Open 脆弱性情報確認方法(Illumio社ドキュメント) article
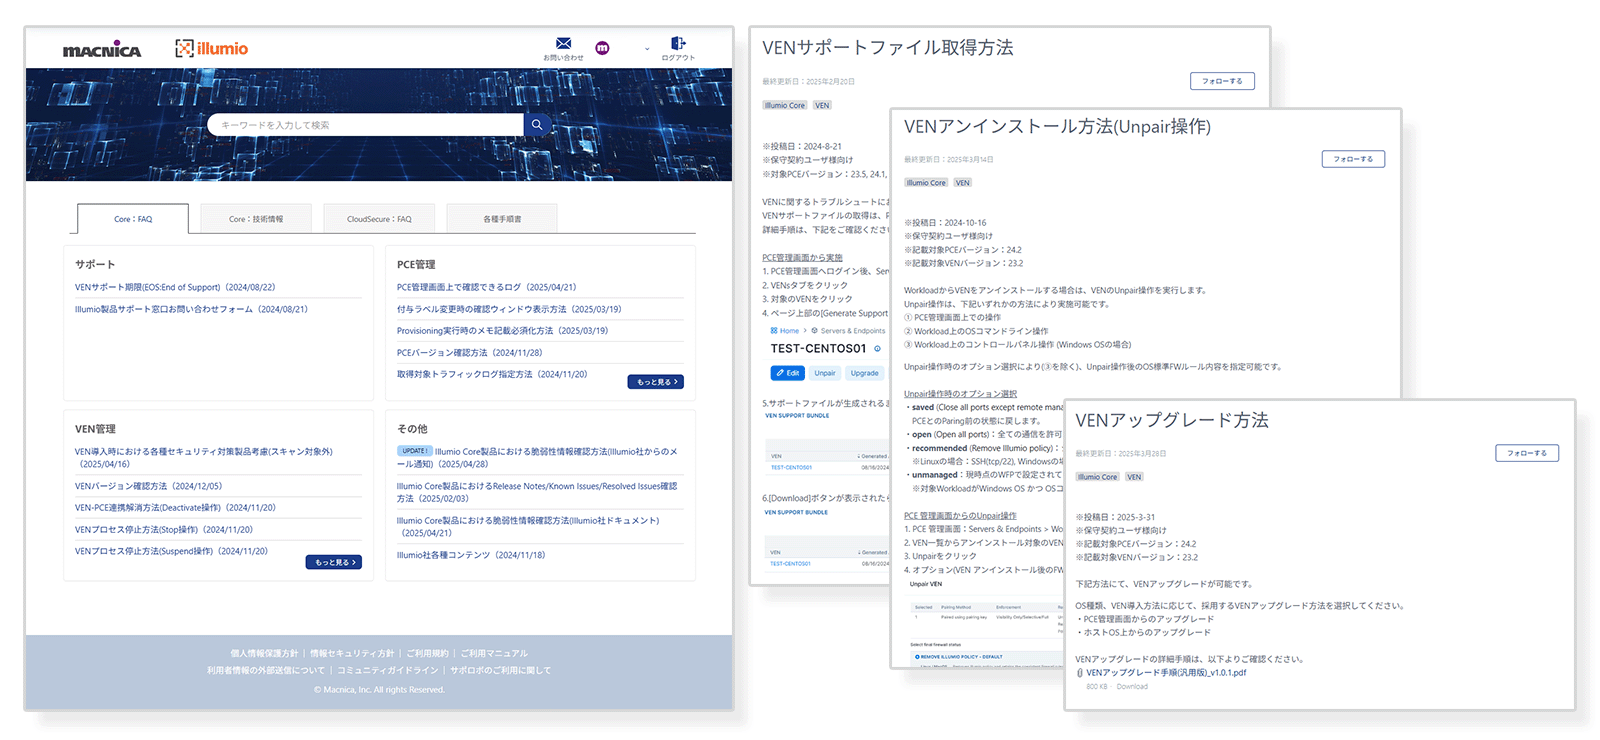The image size is (1600, 740). pyautogui.click(x=528, y=527)
